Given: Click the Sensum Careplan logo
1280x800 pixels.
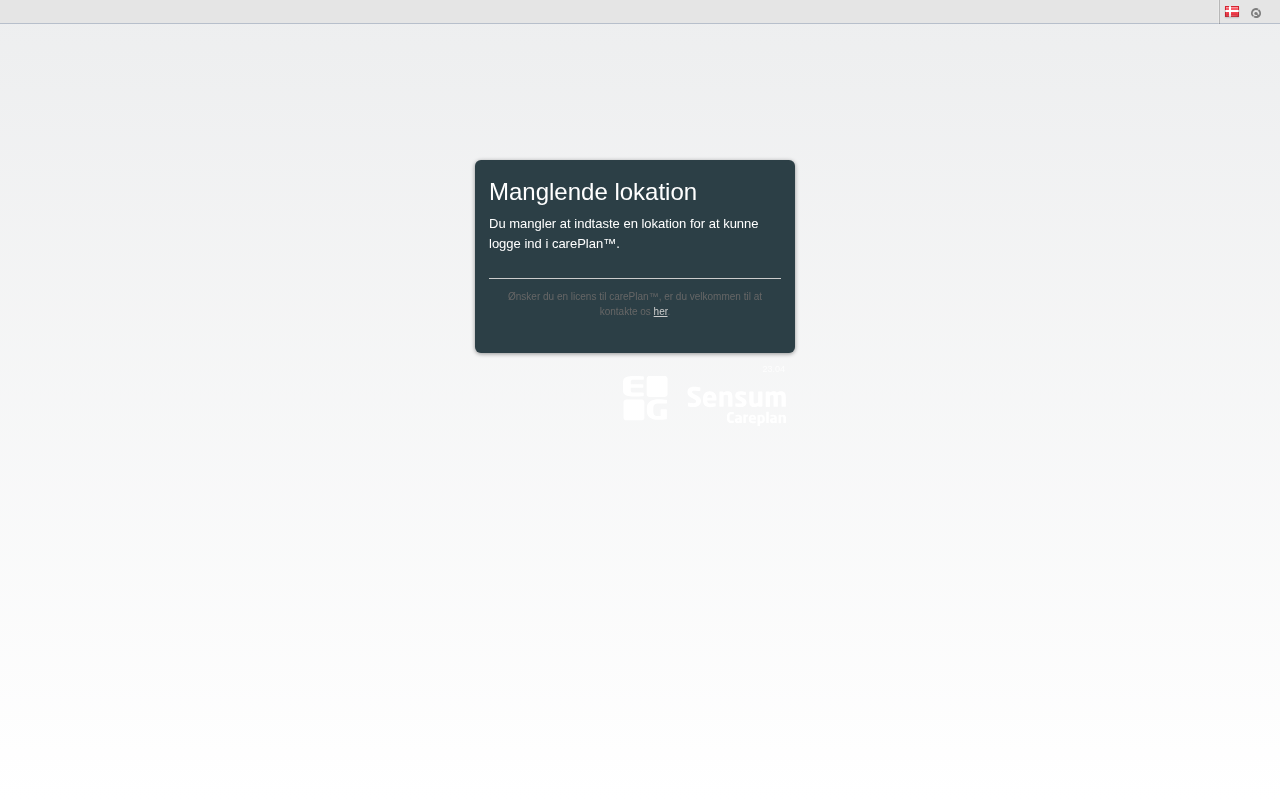Looking at the screenshot, I should tap(738, 405).
